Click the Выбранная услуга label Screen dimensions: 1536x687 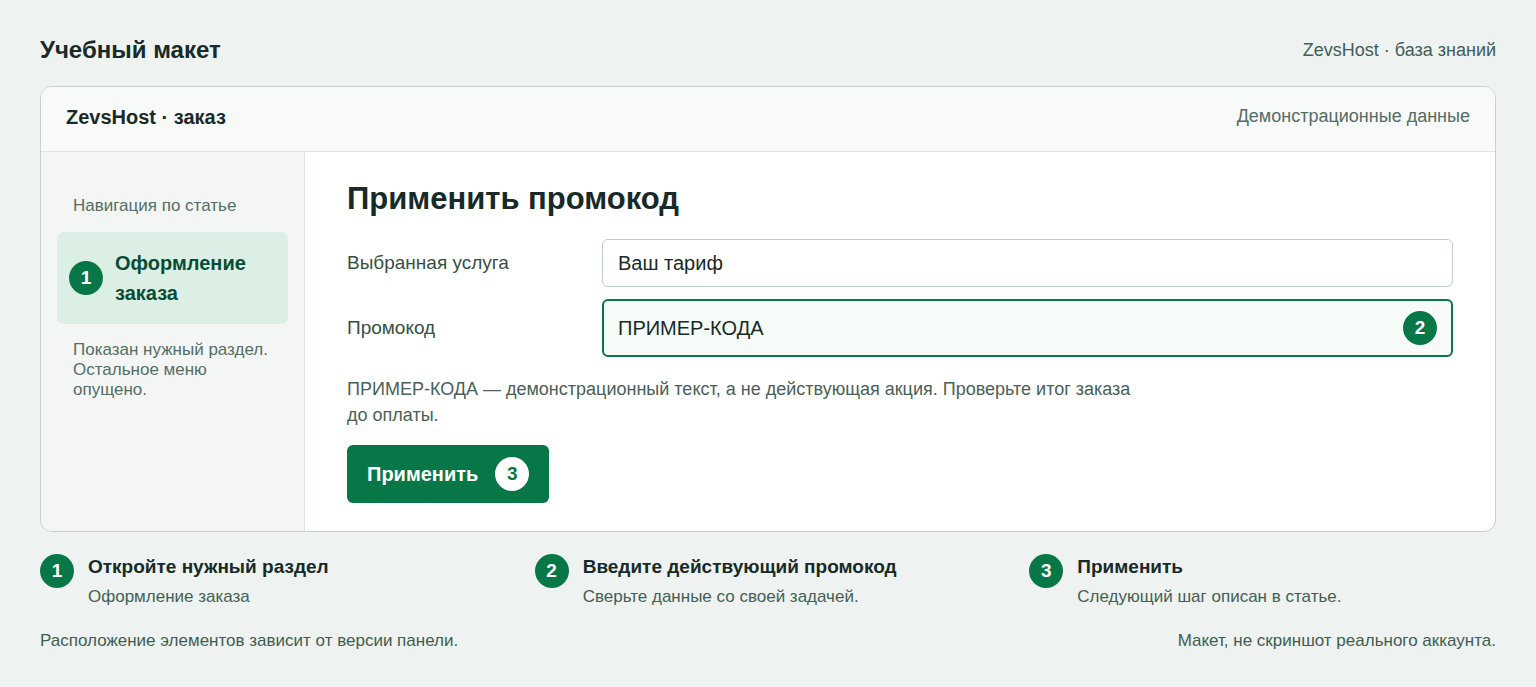point(428,263)
